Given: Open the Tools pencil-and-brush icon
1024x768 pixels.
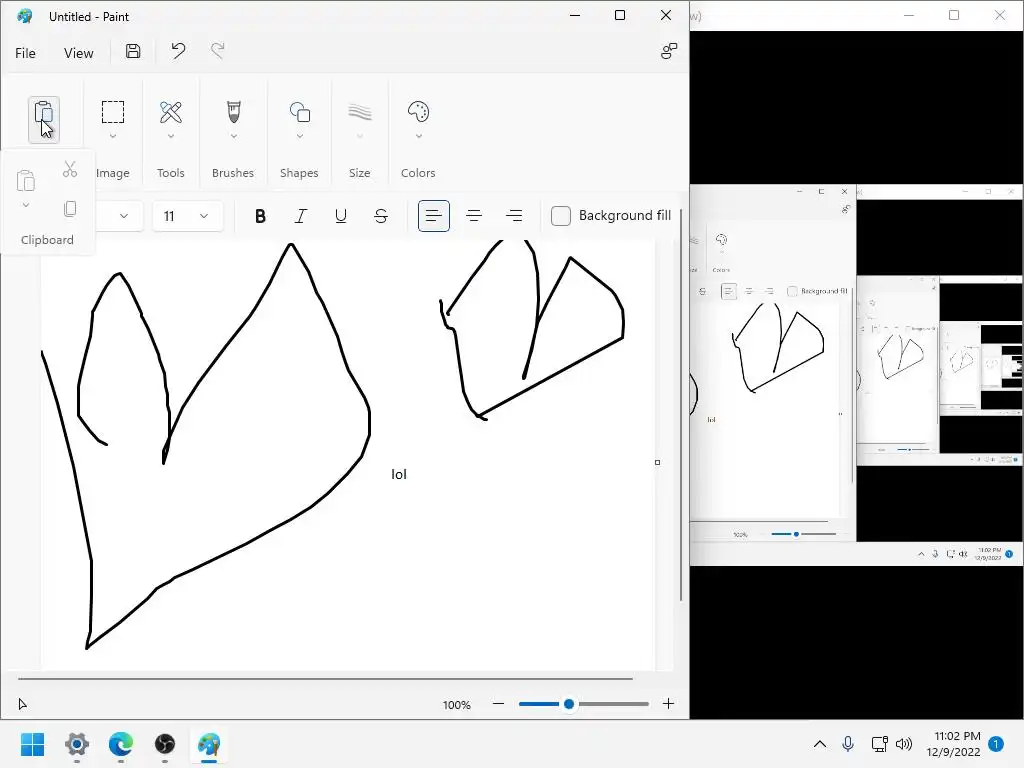Looking at the screenshot, I should pyautogui.click(x=170, y=112).
